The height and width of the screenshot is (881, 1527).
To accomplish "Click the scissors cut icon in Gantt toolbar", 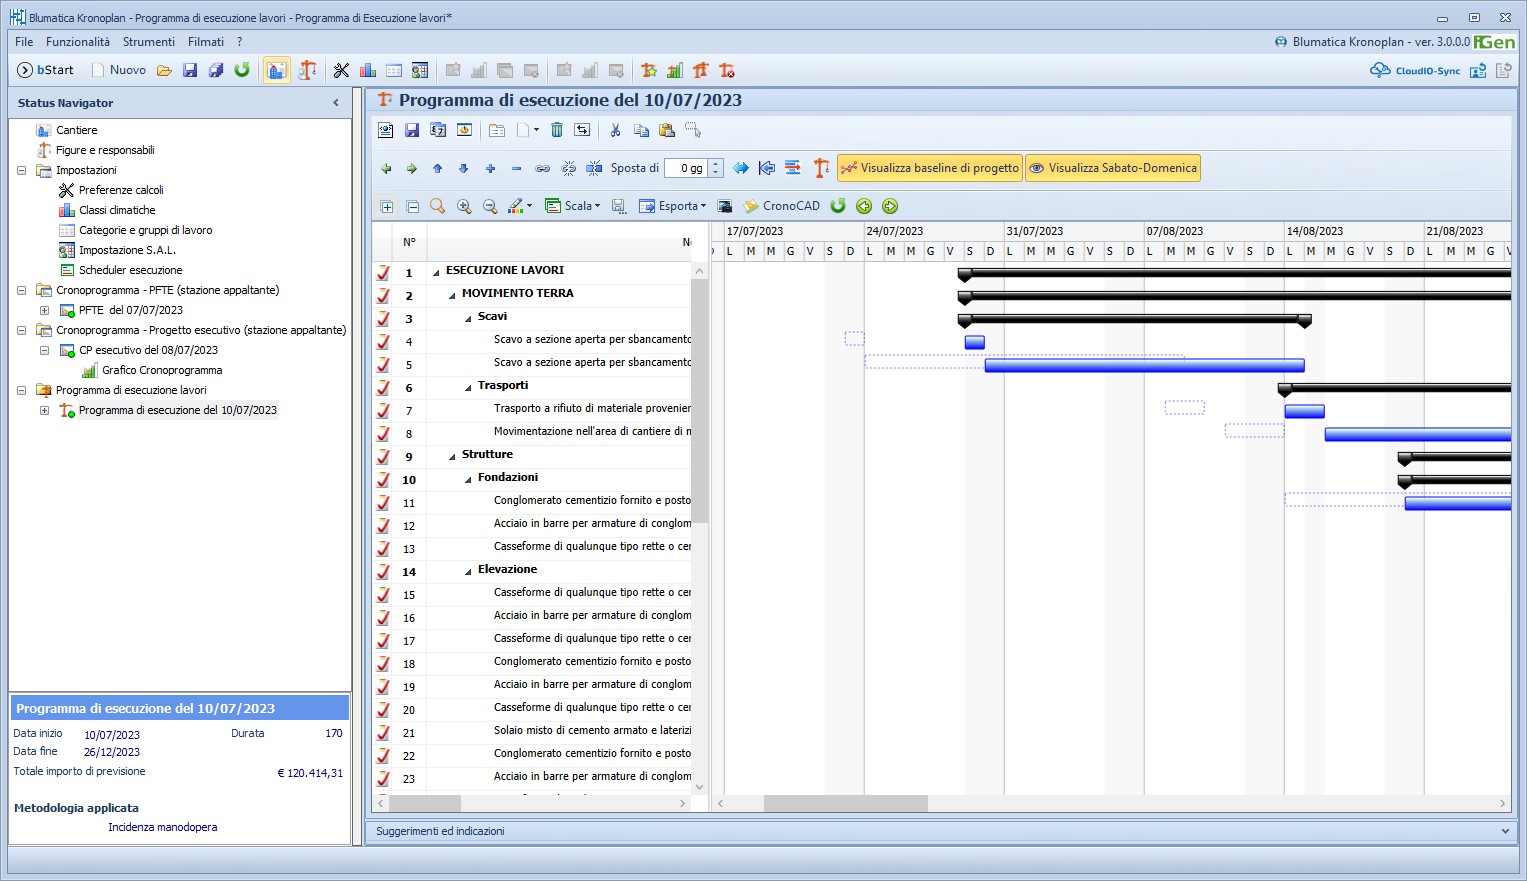I will pos(615,130).
